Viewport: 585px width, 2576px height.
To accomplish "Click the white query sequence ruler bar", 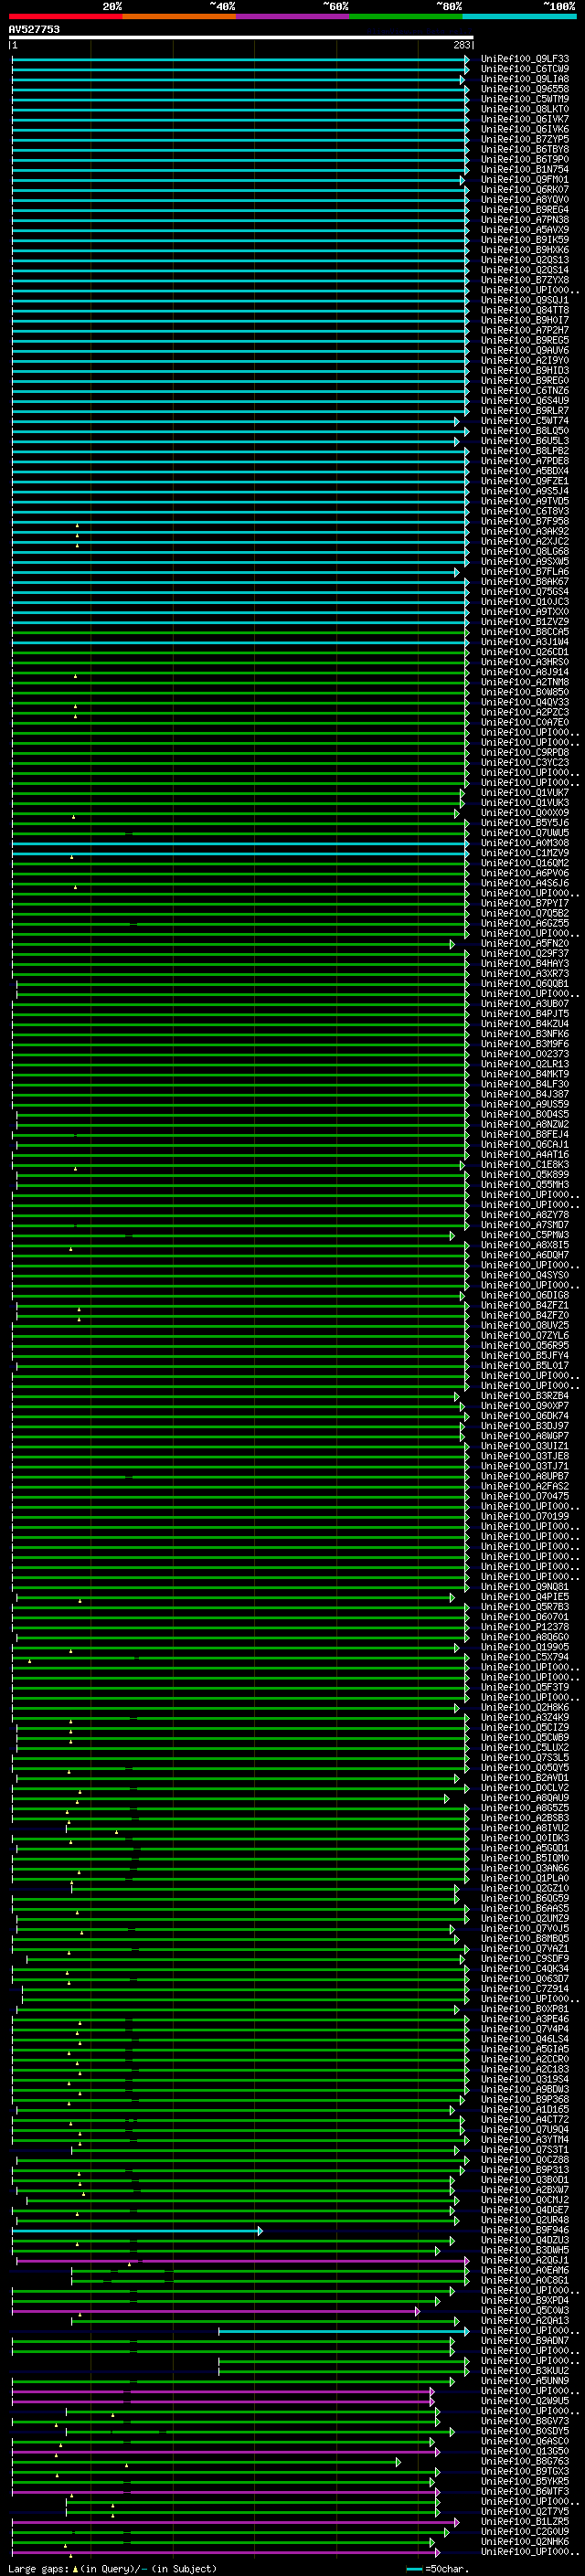I will pyautogui.click(x=241, y=37).
